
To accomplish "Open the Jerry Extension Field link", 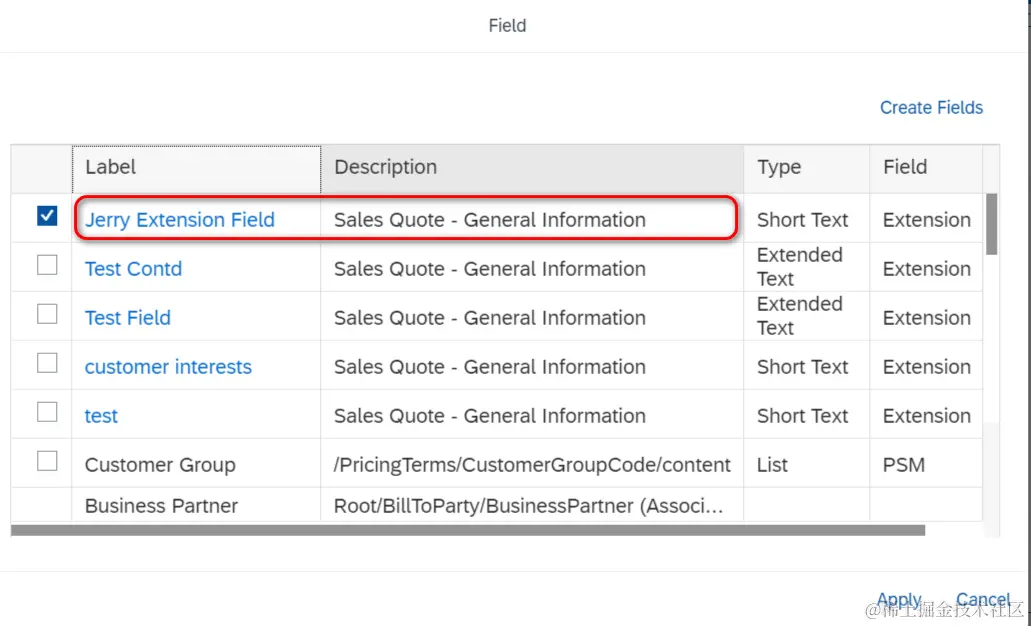I will (179, 220).
